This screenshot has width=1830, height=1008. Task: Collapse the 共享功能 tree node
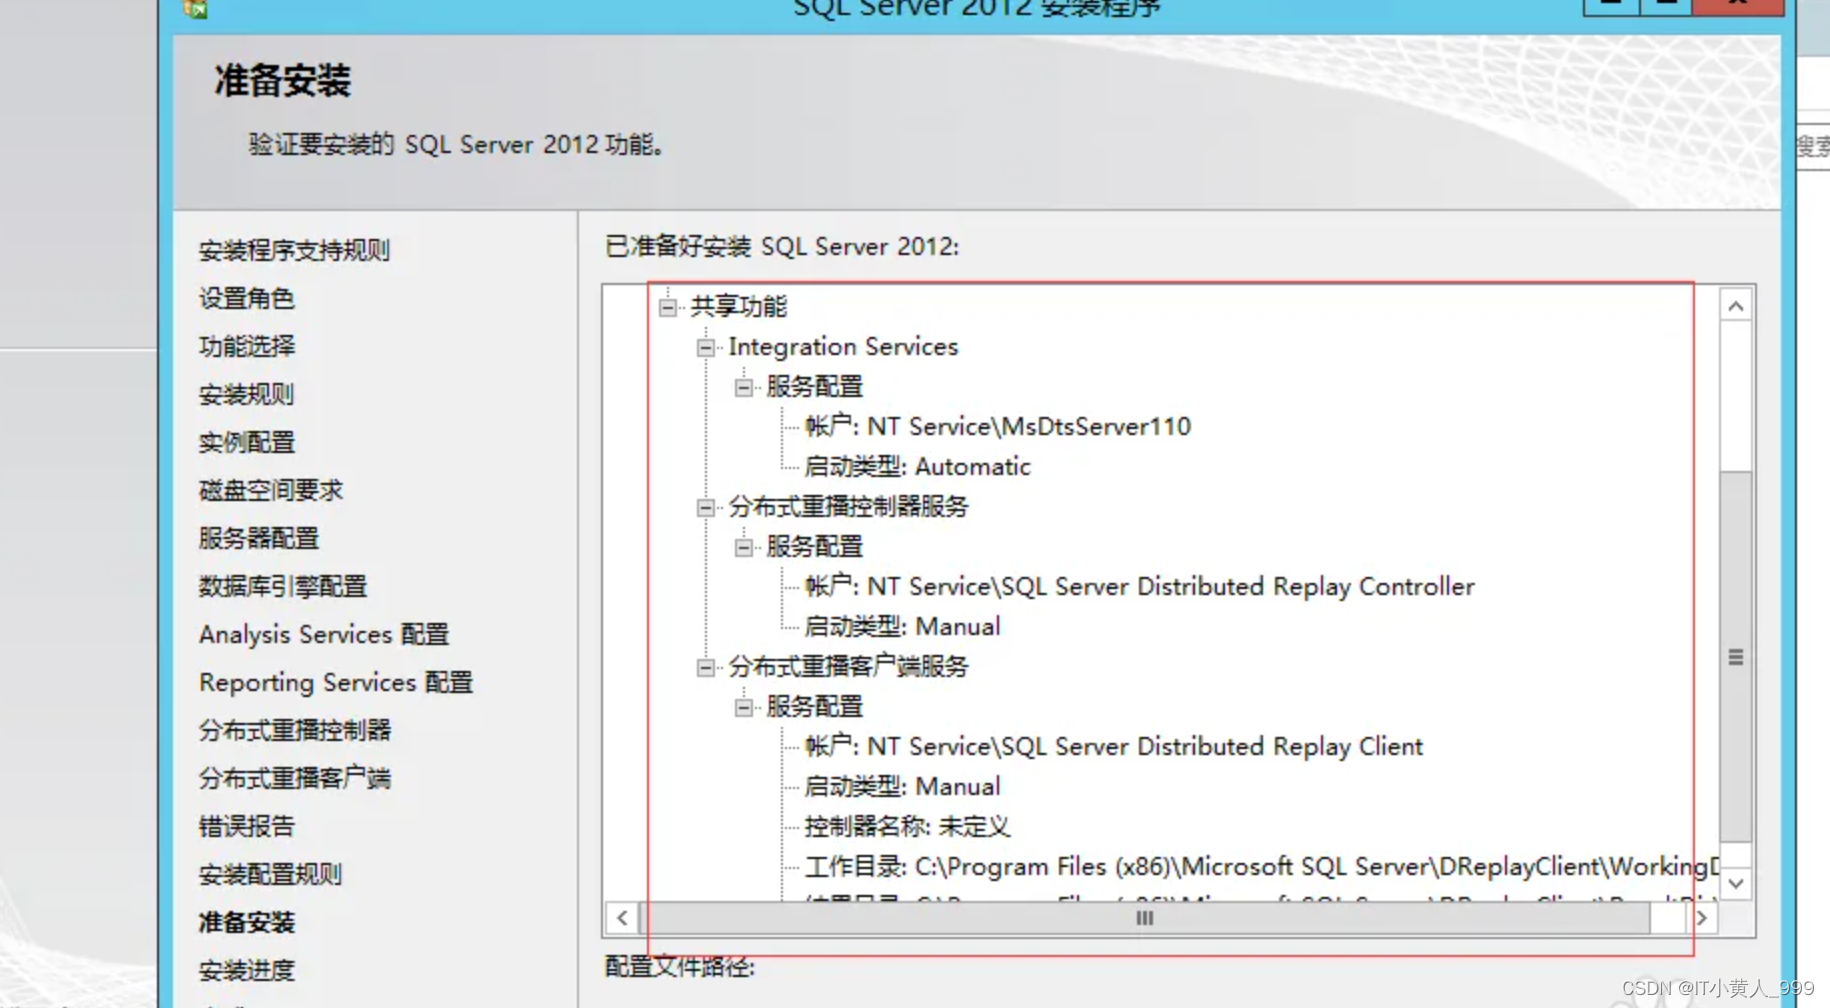point(666,307)
